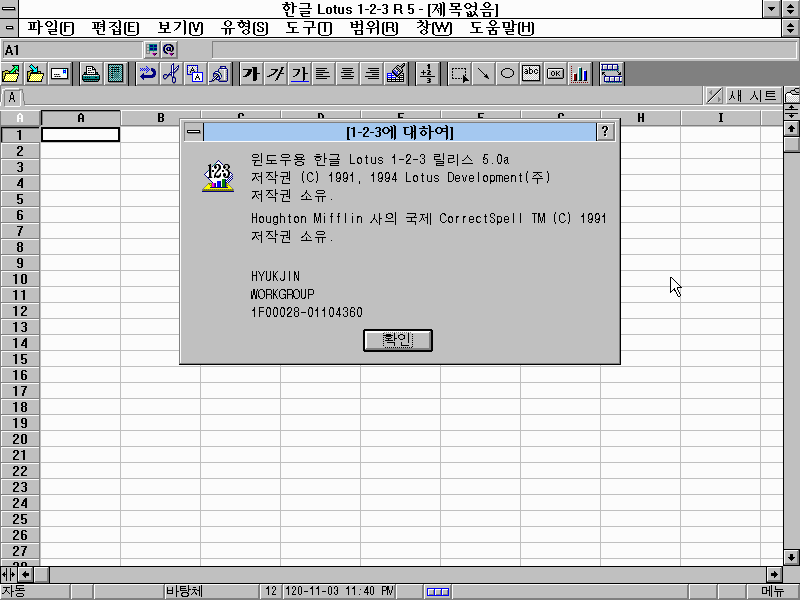
Task: Click the Copy smarticon
Action: point(195,74)
